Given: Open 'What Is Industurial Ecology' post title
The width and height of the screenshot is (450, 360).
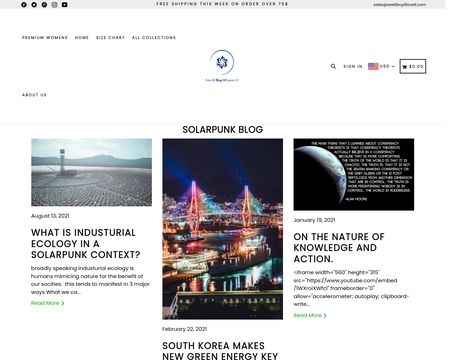Looking at the screenshot, I should [x=86, y=244].
